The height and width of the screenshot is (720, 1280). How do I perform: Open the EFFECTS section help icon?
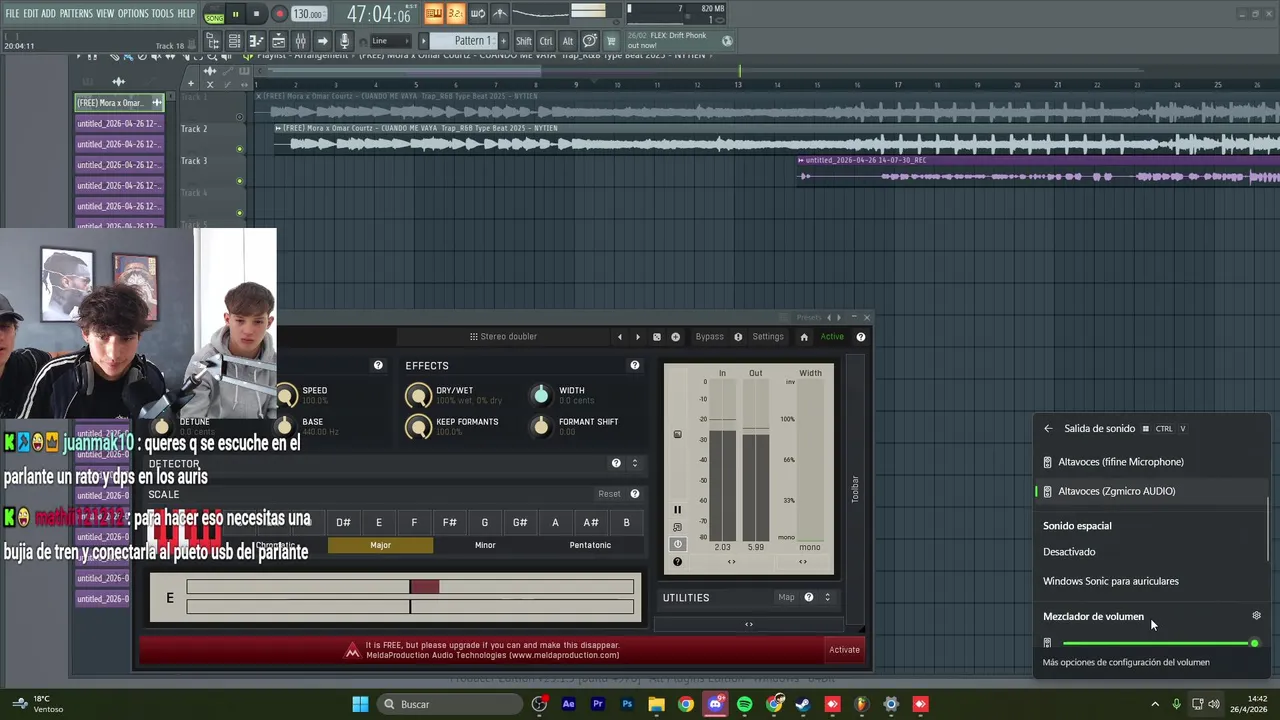(x=634, y=366)
